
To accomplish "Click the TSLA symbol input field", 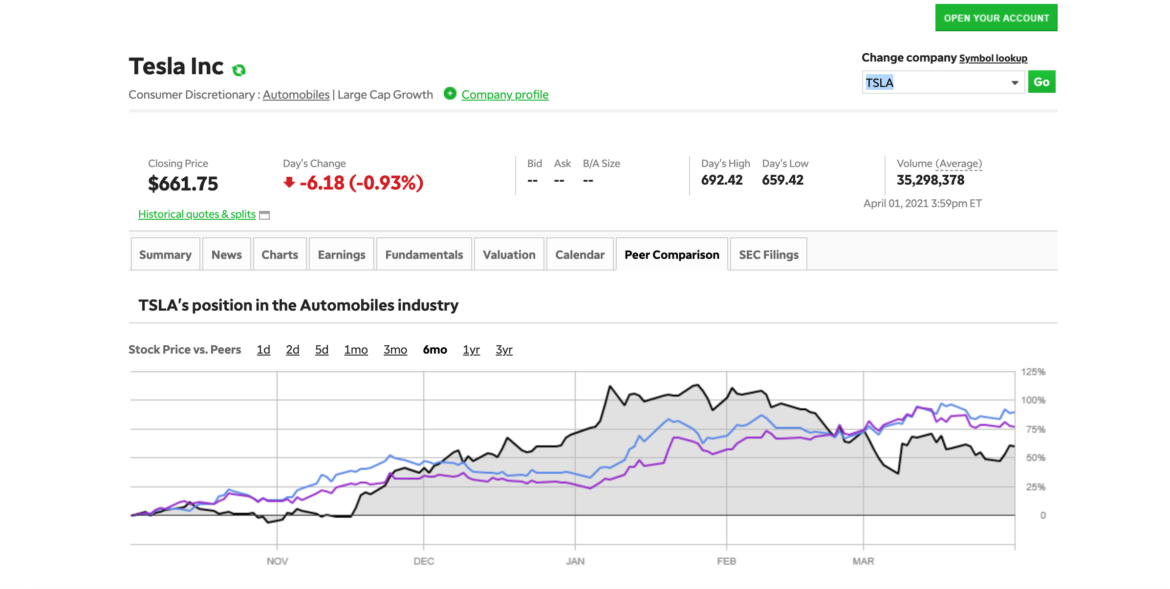I will coord(930,82).
